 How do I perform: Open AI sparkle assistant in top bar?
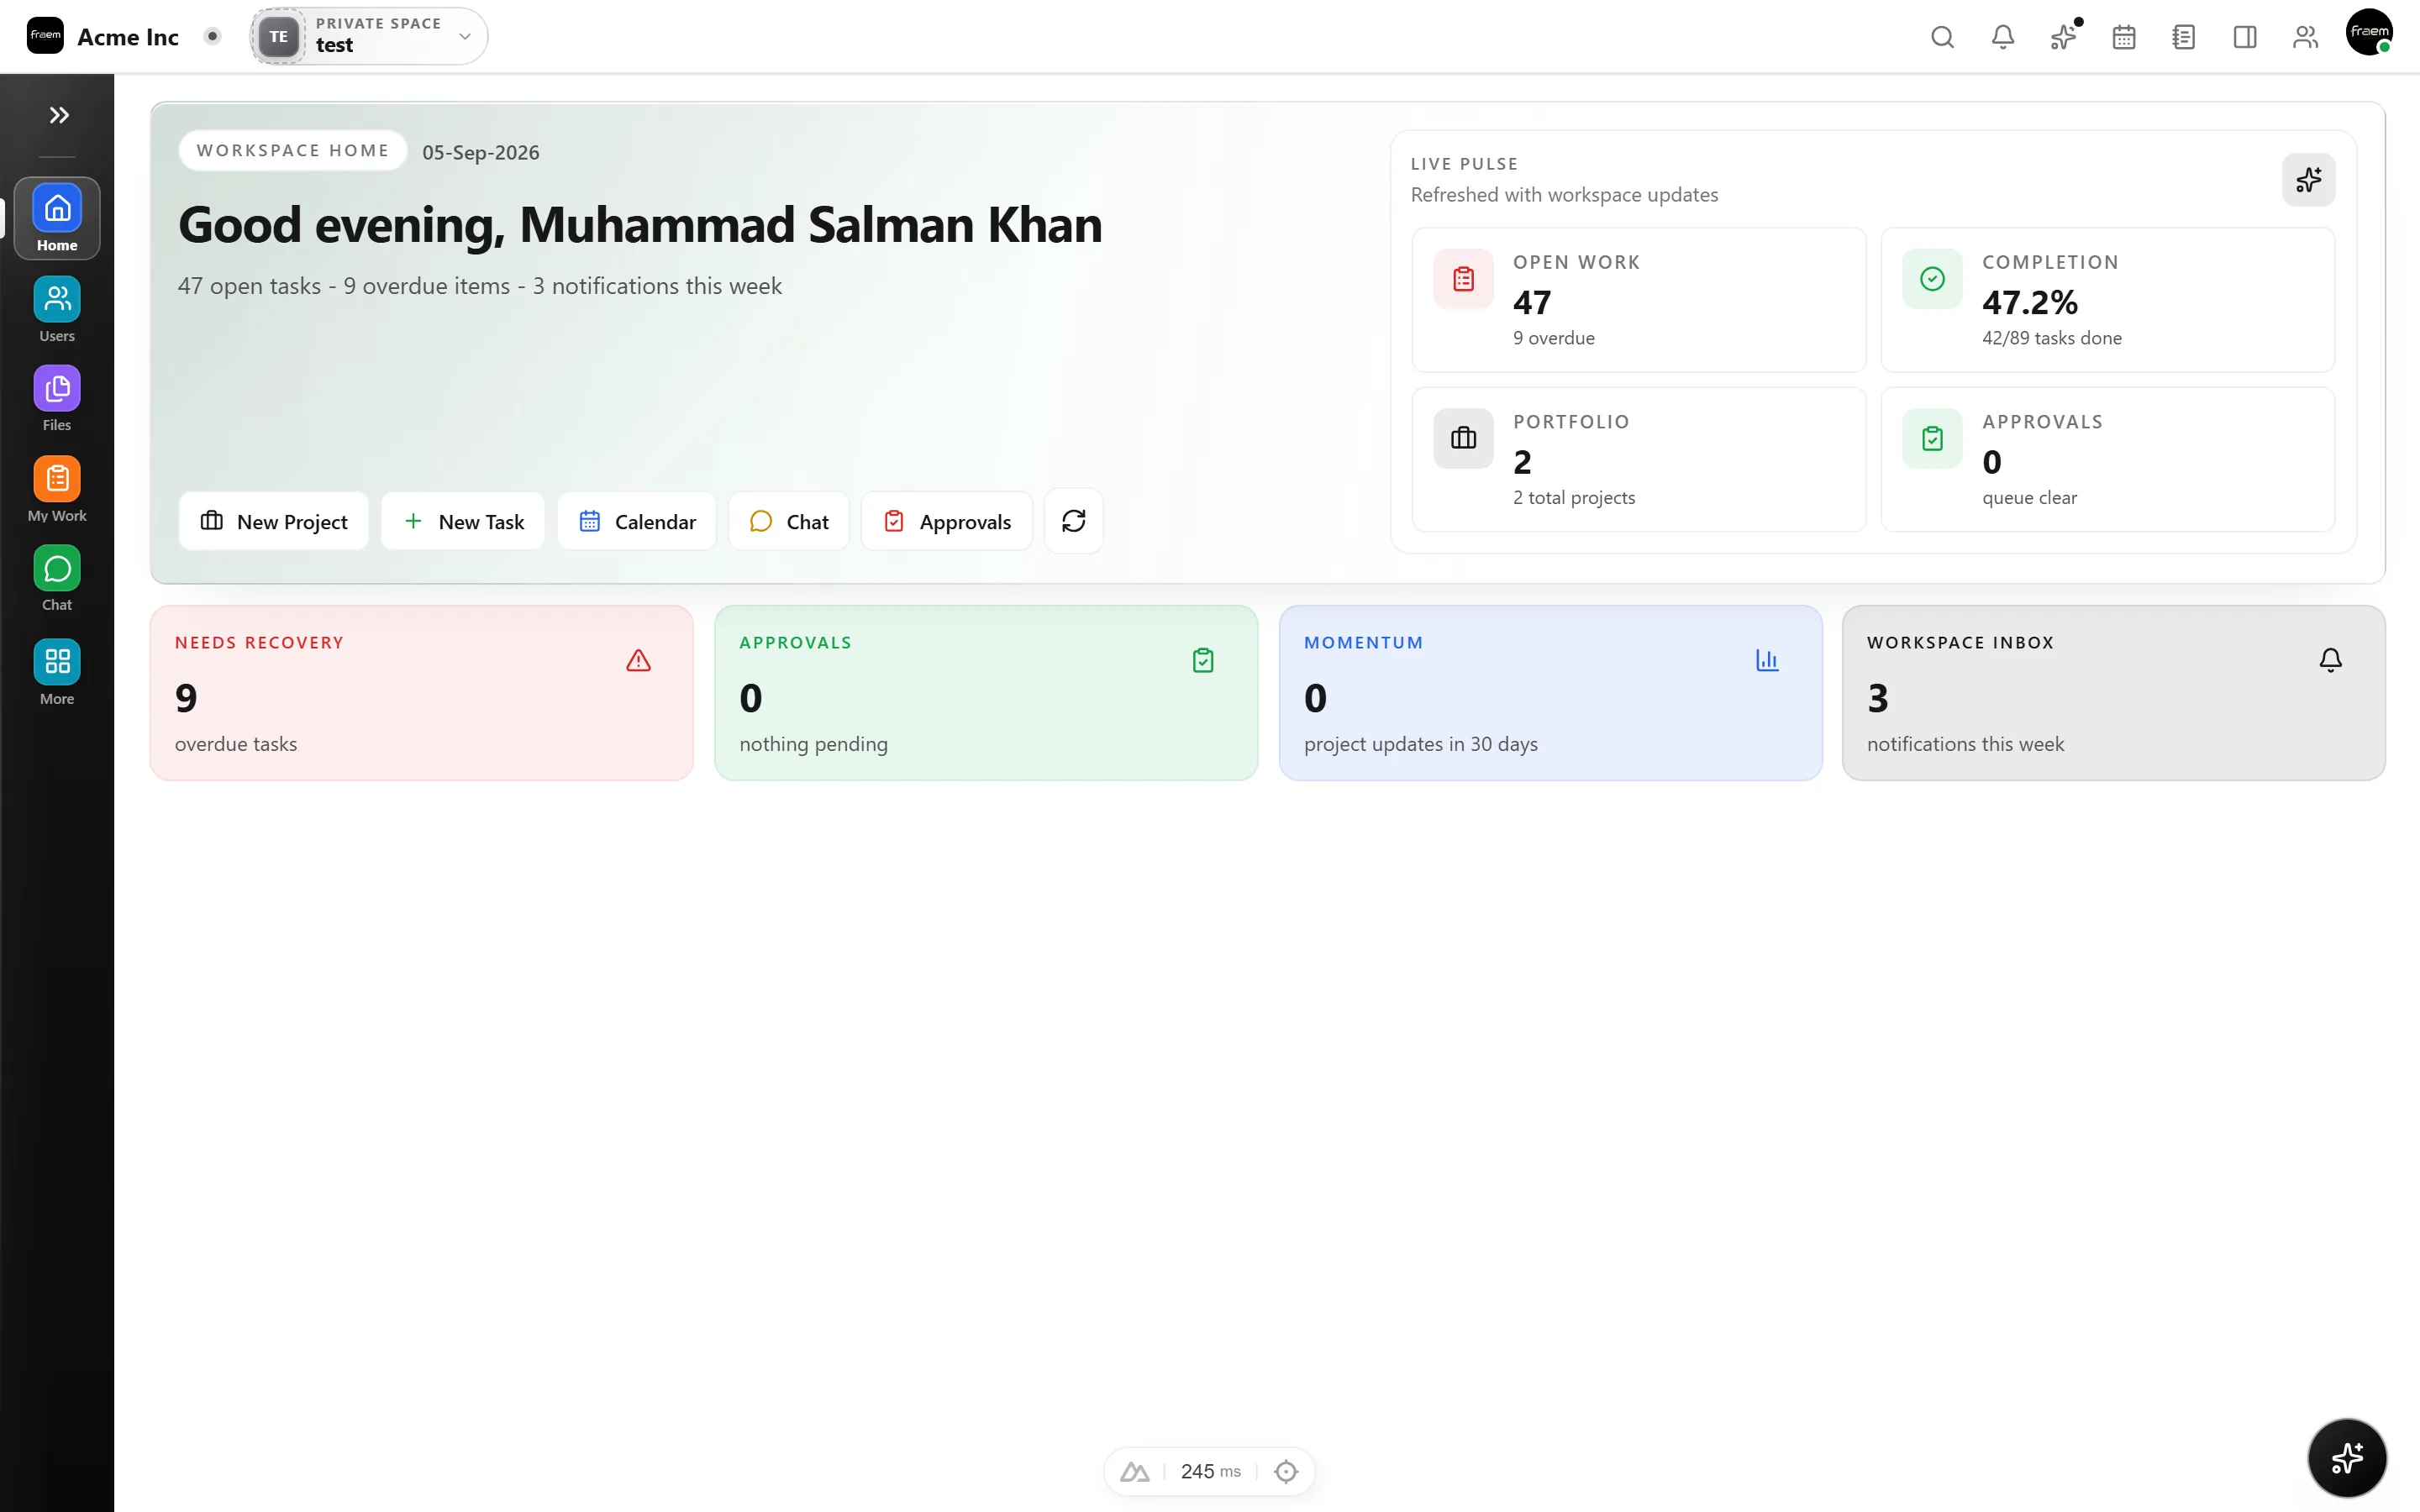[2063, 37]
